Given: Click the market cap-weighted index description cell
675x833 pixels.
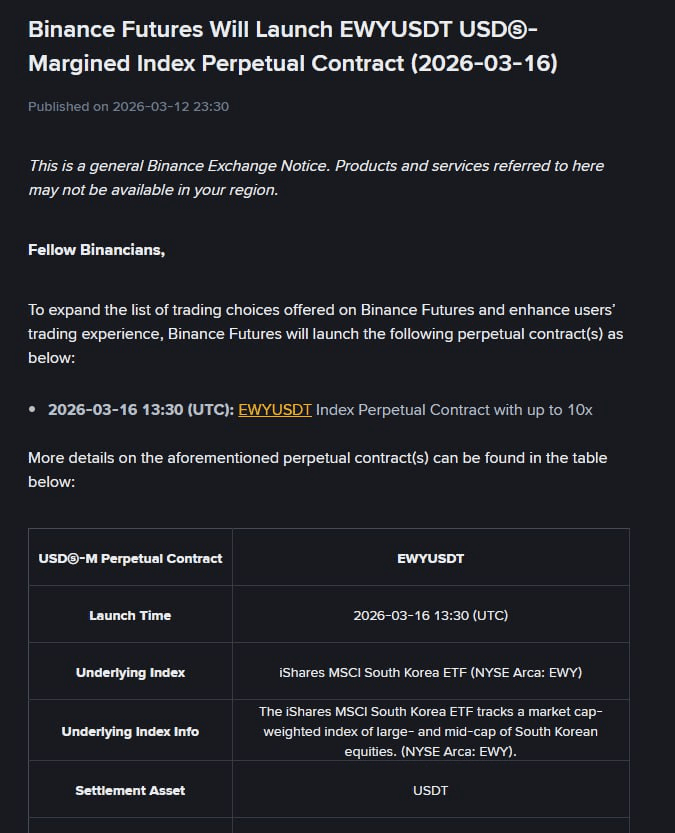Looking at the screenshot, I should (430, 731).
